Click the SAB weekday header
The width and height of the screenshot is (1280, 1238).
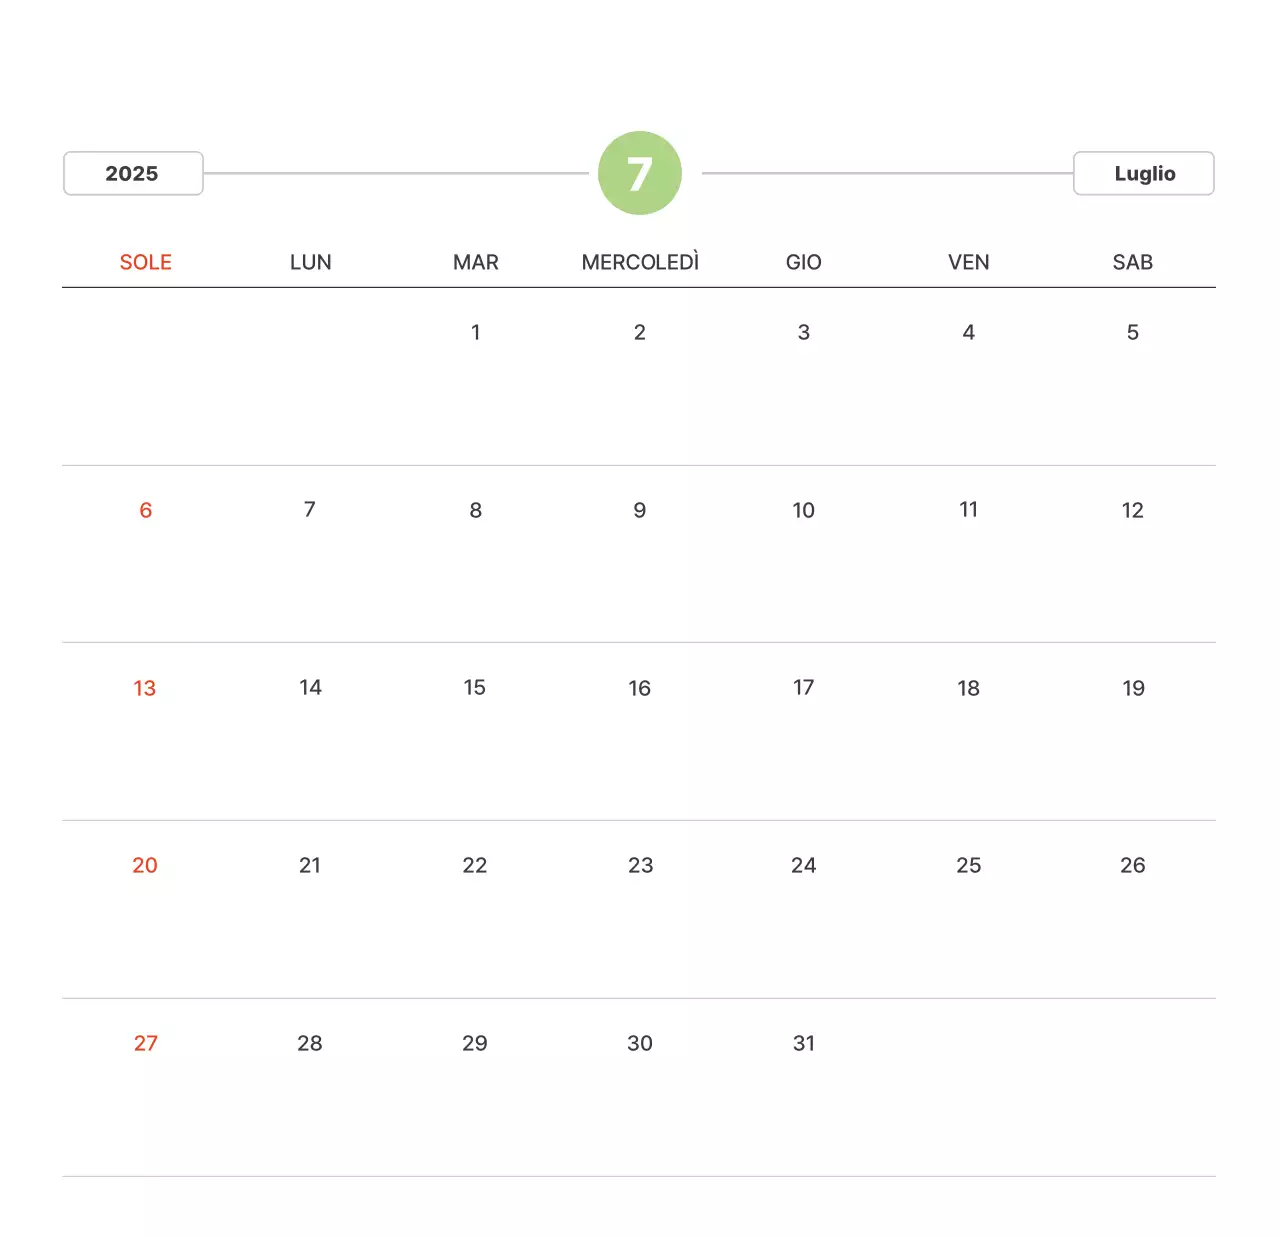click(1132, 262)
